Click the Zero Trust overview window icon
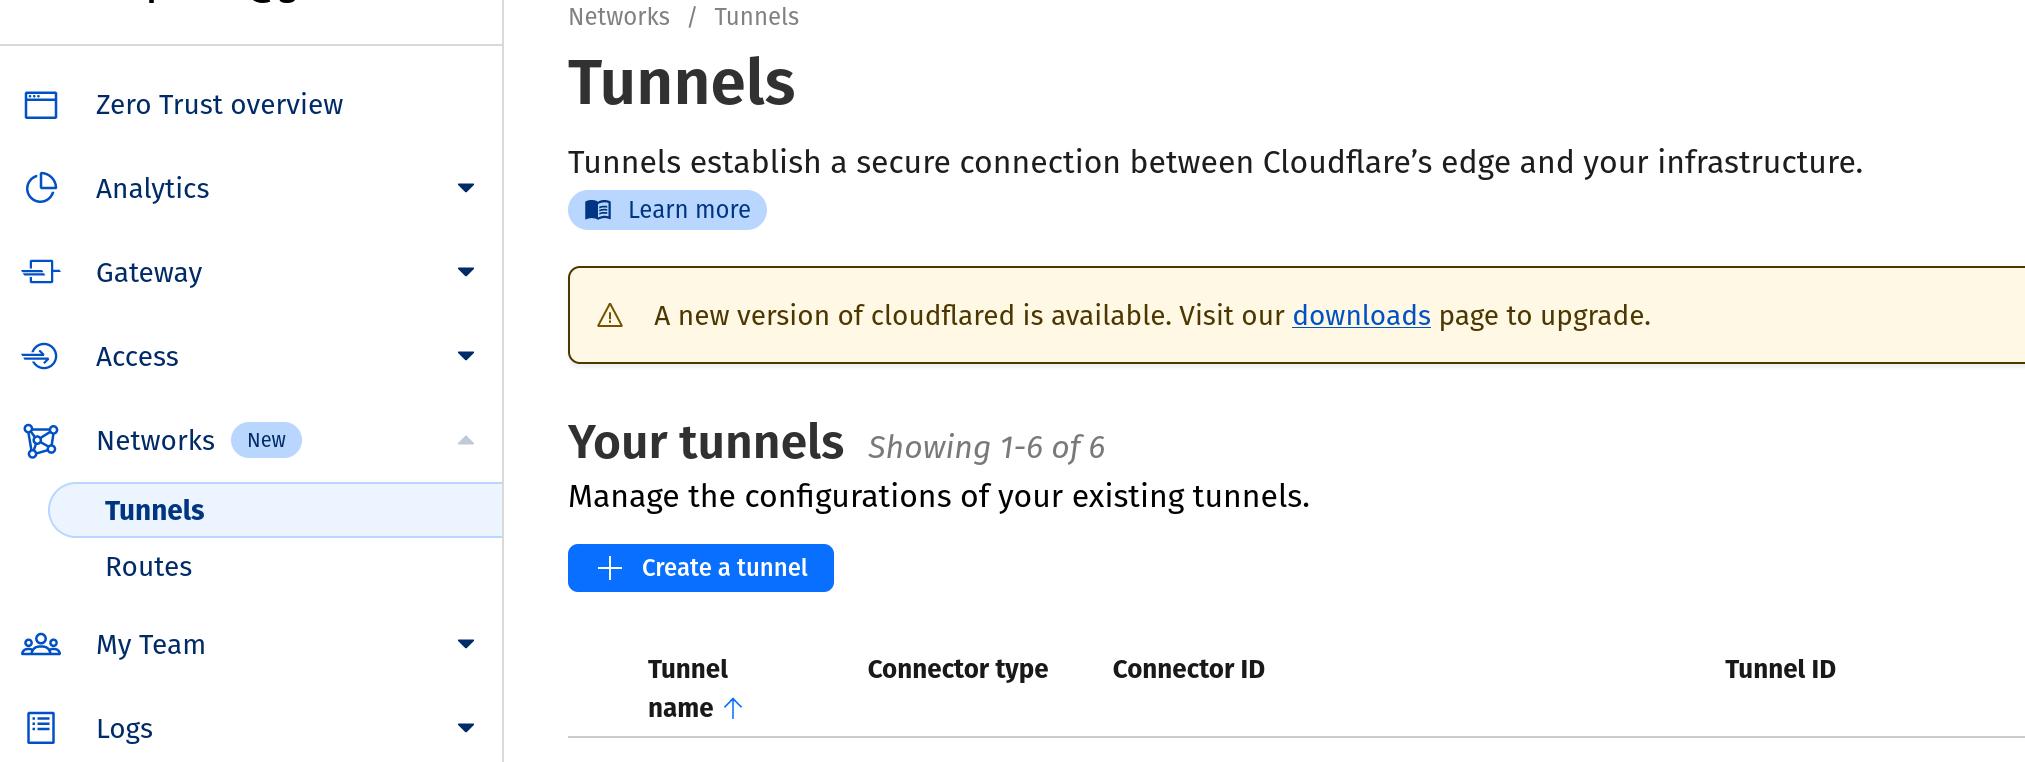This screenshot has width=2025, height=762. coord(41,105)
